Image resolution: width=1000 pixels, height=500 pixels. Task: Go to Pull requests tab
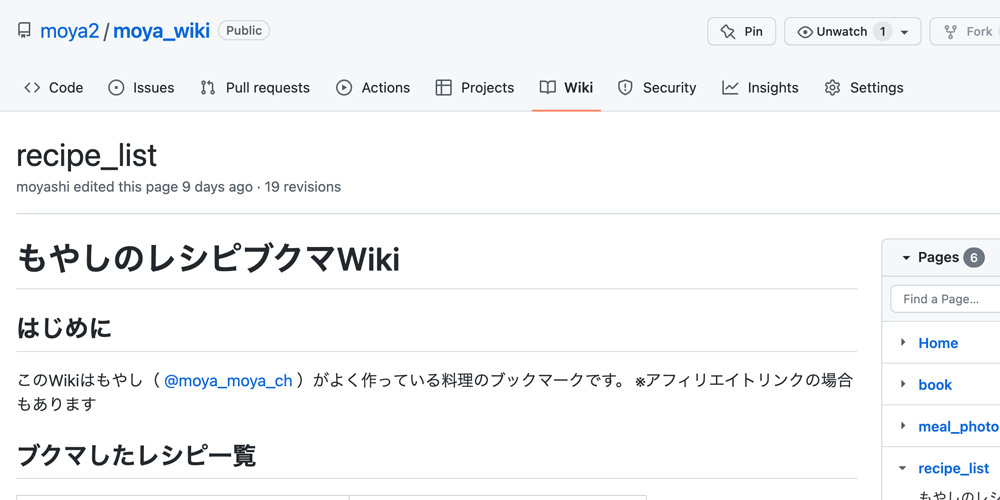tap(255, 88)
